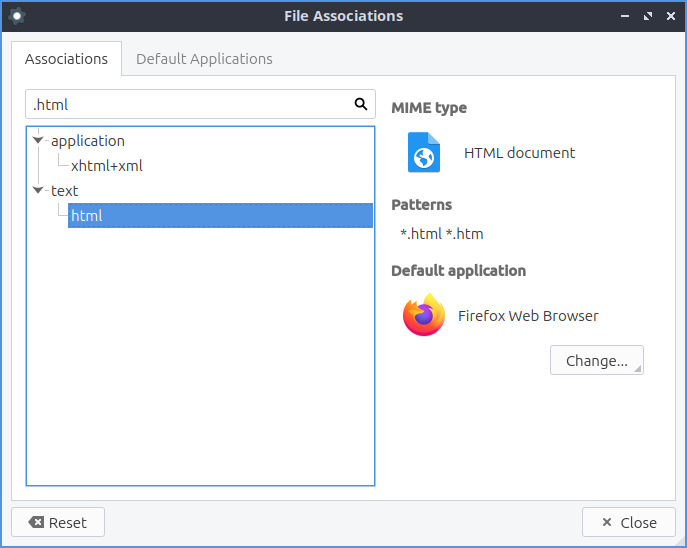Viewport: 687px width, 548px height.
Task: Collapse the text tree node
Action: [38, 190]
